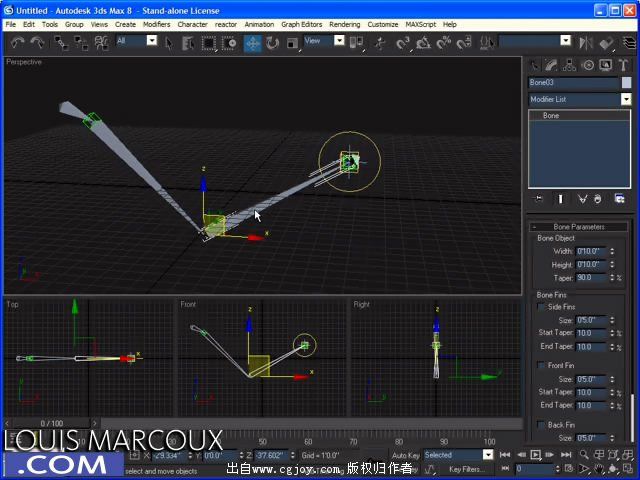Click the Mirror tool icon
640x480 pixels.
pyautogui.click(x=586, y=43)
